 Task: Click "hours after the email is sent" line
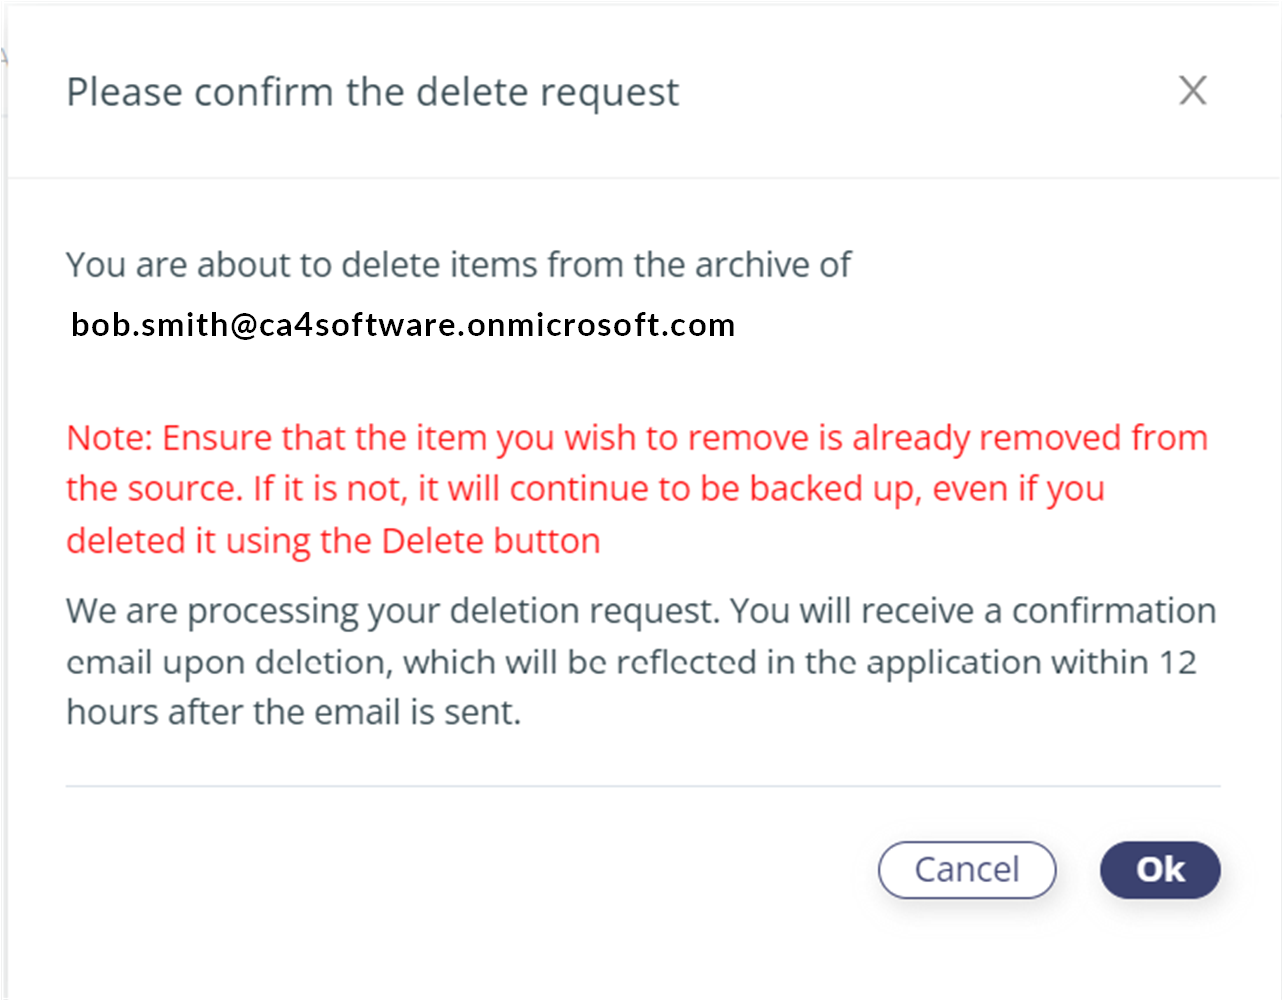pos(293,713)
